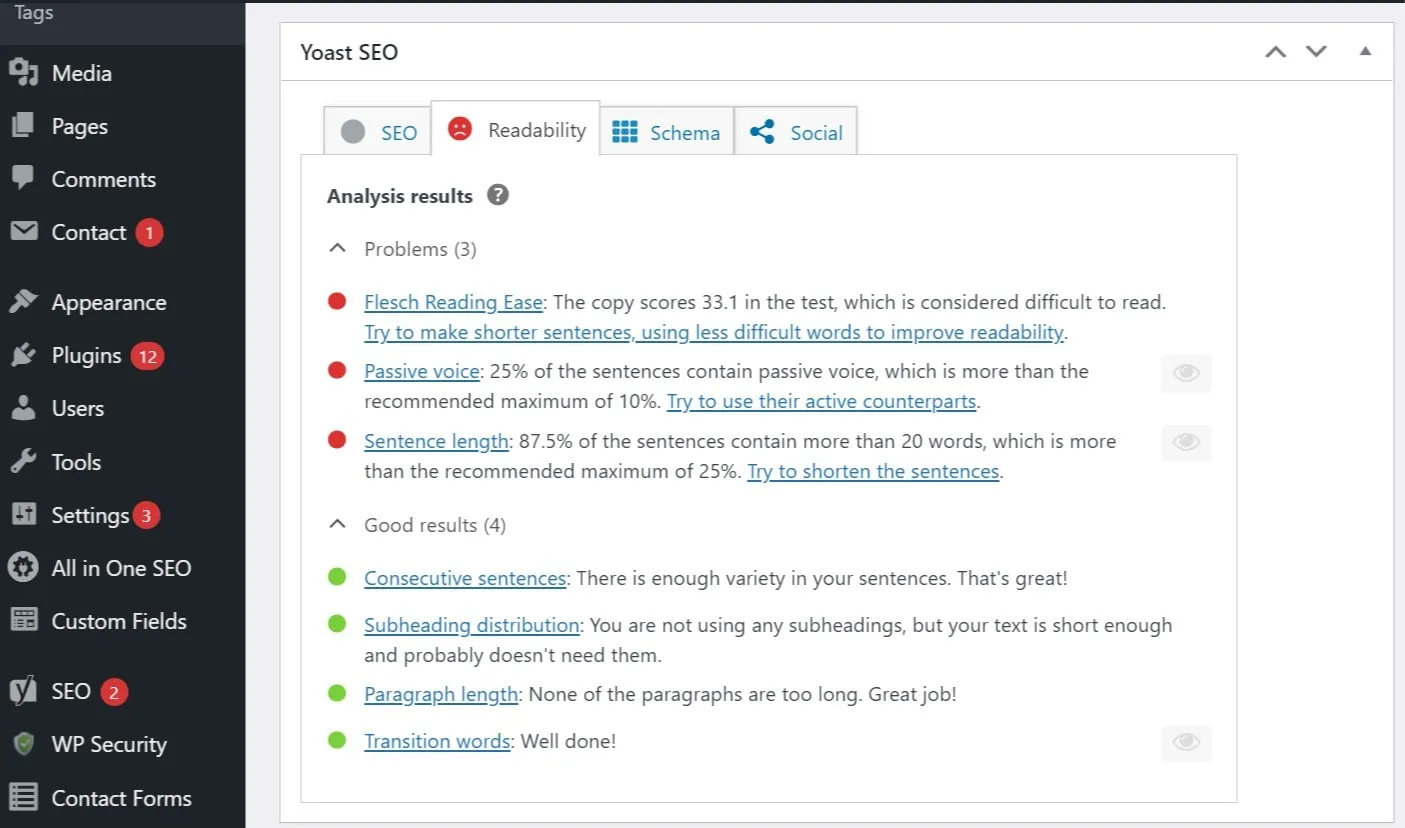Switch to the Social tab

pyautogui.click(x=796, y=133)
